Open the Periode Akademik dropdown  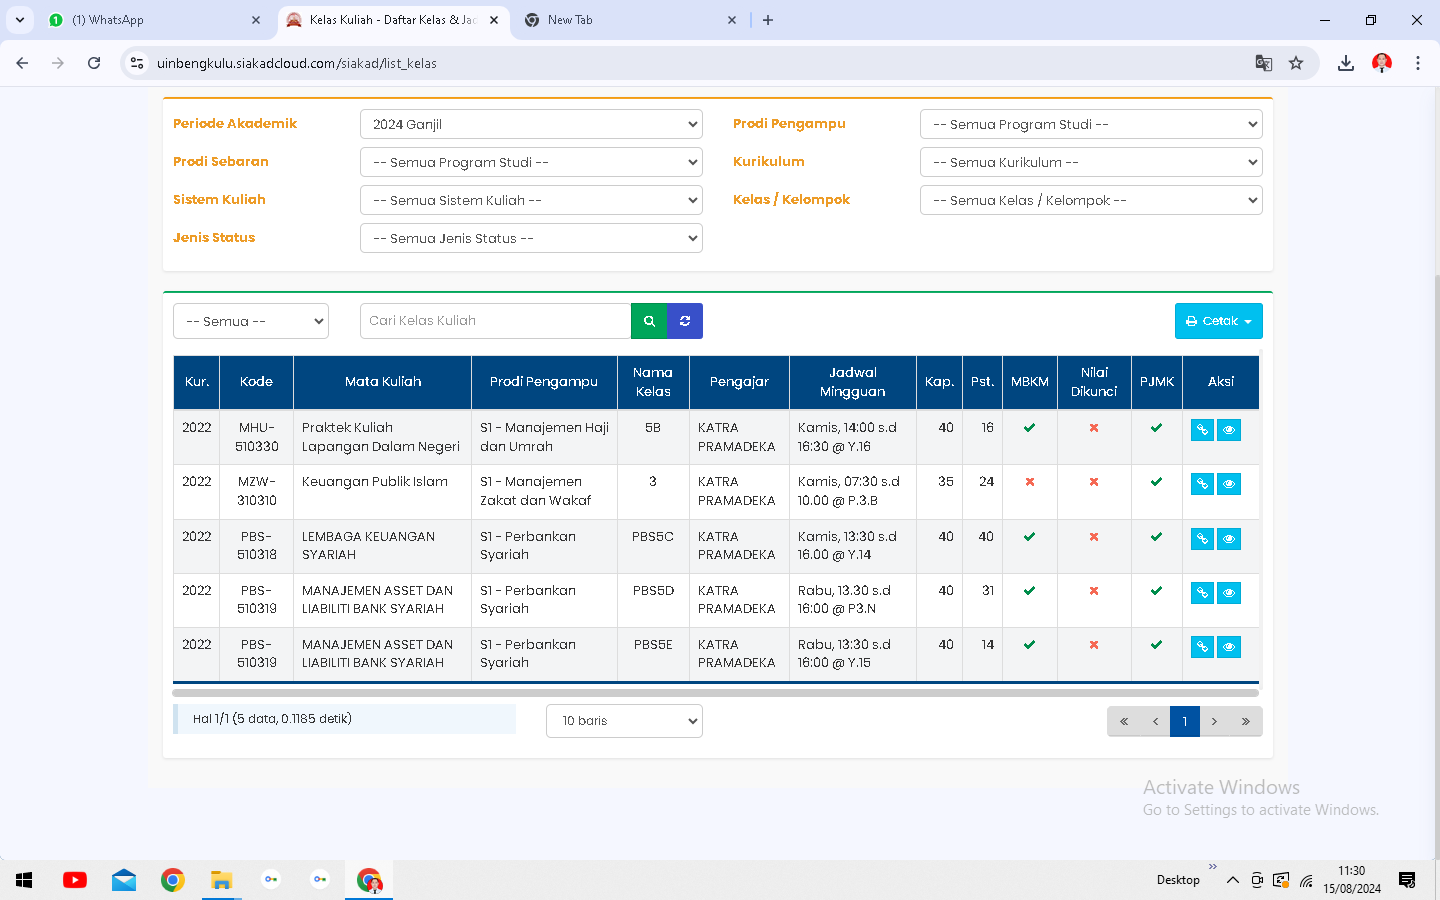point(531,124)
